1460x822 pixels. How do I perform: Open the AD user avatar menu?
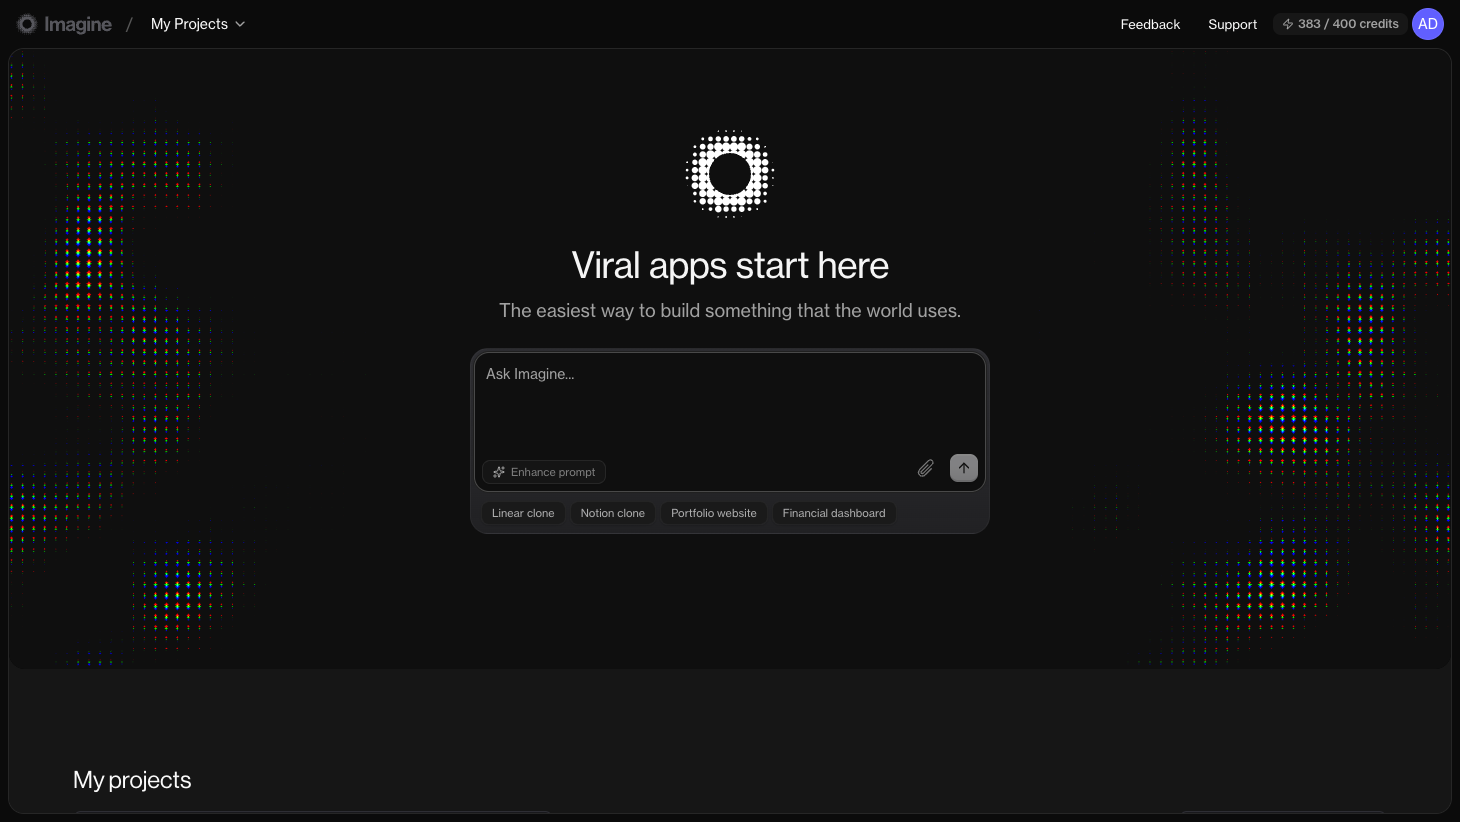pyautogui.click(x=1427, y=24)
